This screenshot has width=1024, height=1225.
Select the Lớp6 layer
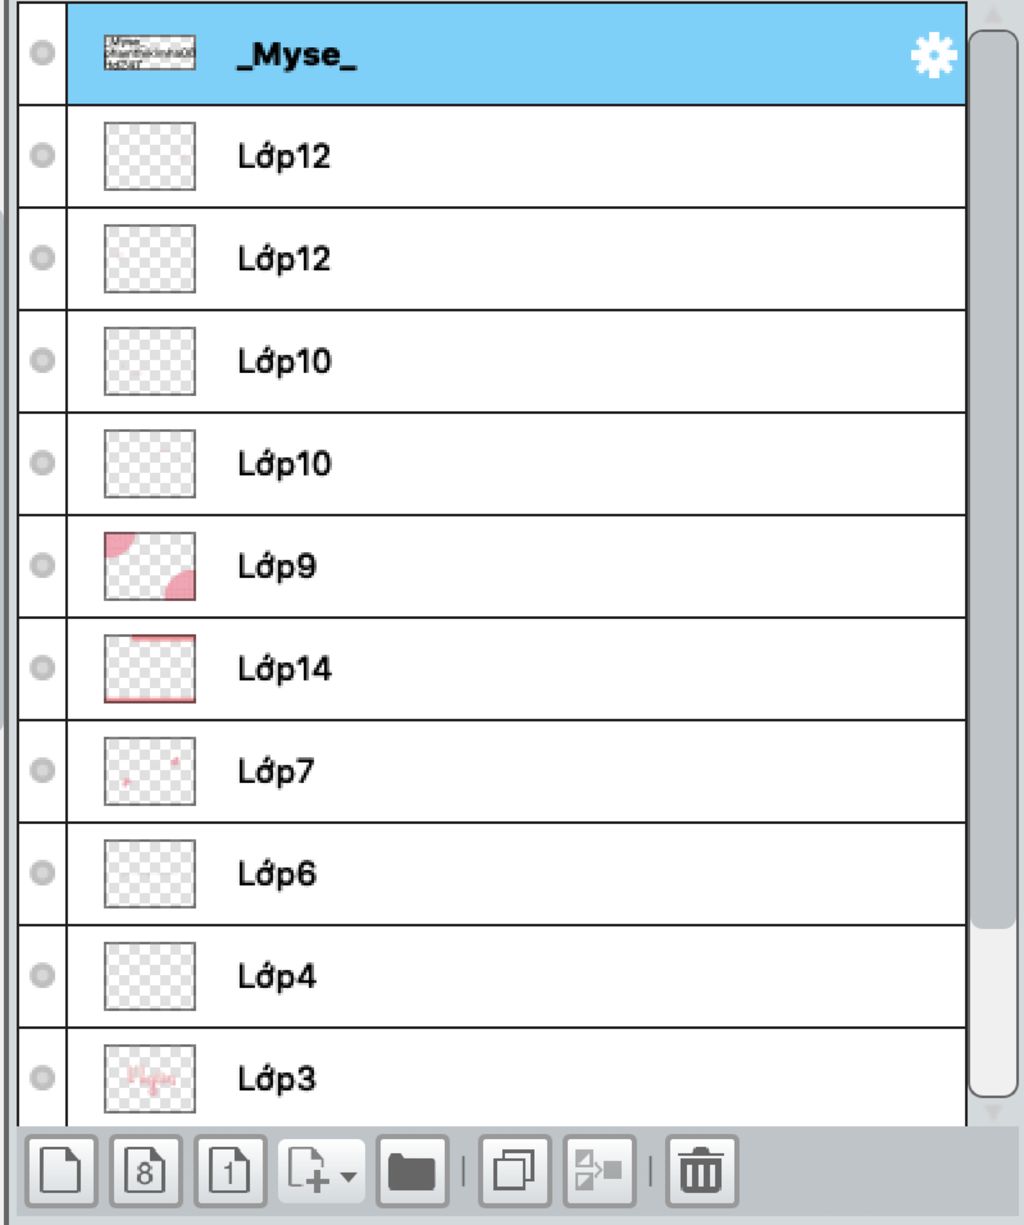(516, 874)
